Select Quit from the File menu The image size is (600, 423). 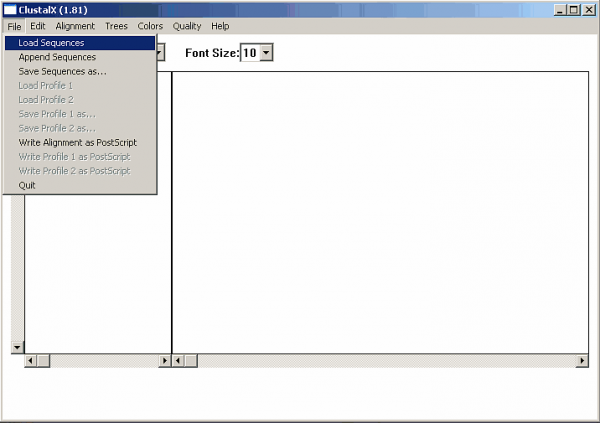tap(27, 185)
